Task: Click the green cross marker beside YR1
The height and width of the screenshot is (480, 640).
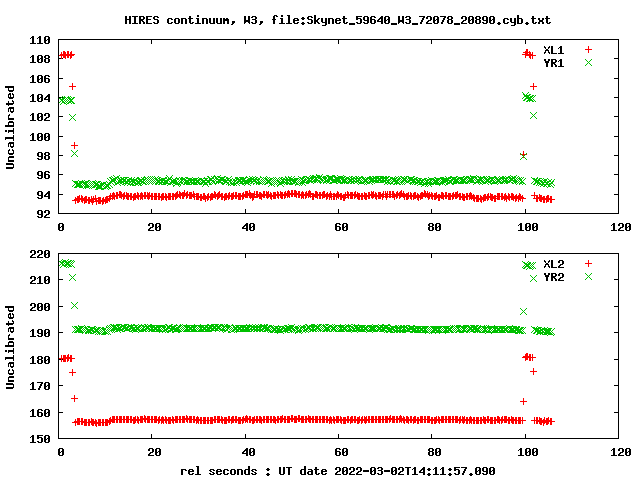Action: (x=588, y=63)
